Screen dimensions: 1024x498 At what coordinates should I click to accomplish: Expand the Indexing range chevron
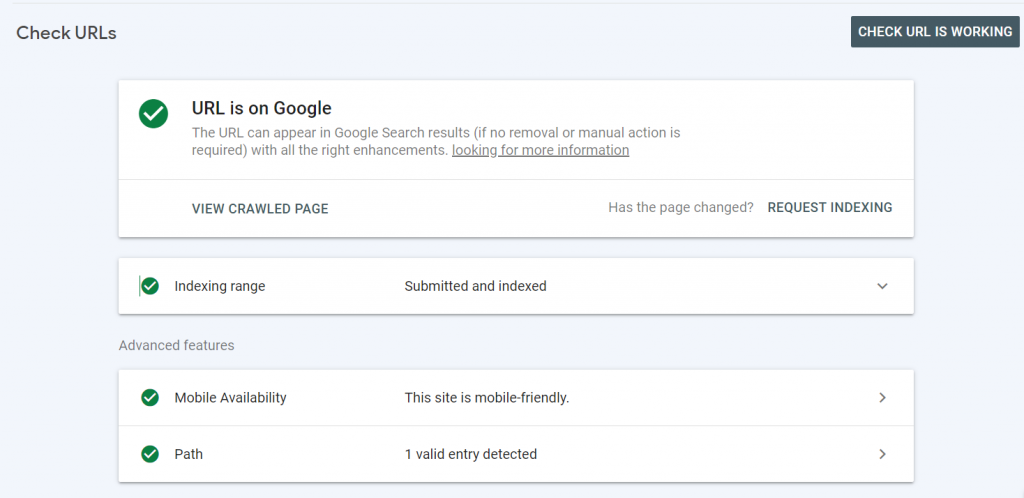click(882, 286)
